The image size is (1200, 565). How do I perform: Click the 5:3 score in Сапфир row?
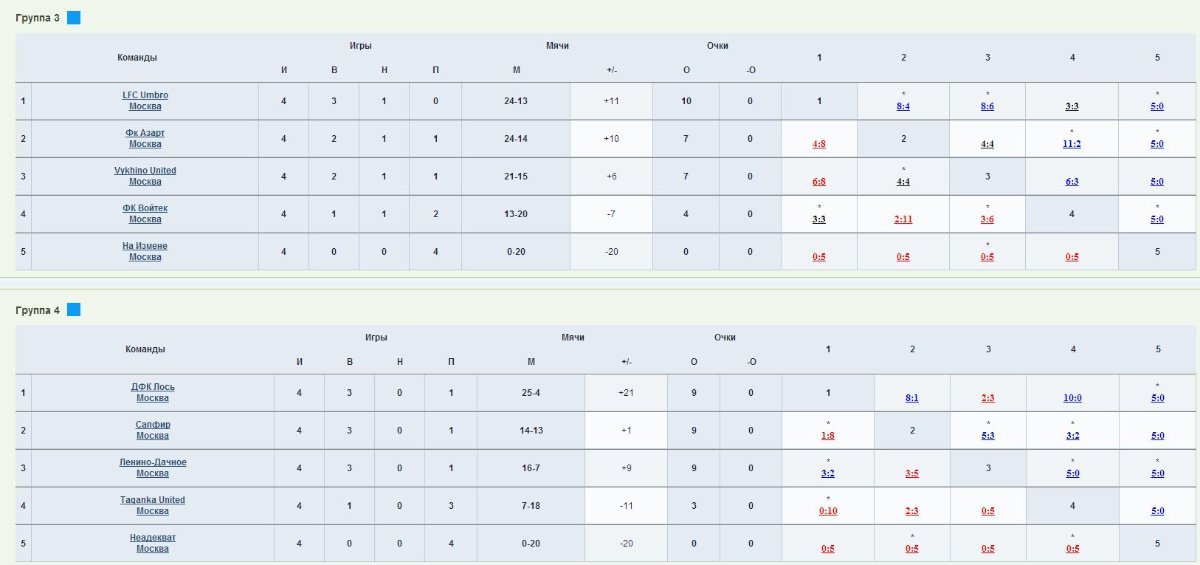988,436
